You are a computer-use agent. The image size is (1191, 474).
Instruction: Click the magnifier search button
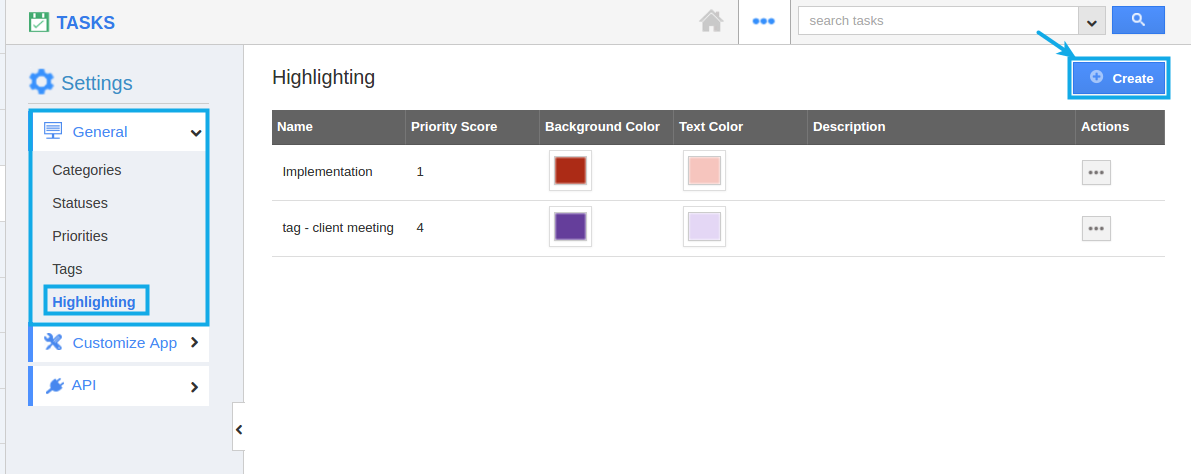pyautogui.click(x=1138, y=20)
